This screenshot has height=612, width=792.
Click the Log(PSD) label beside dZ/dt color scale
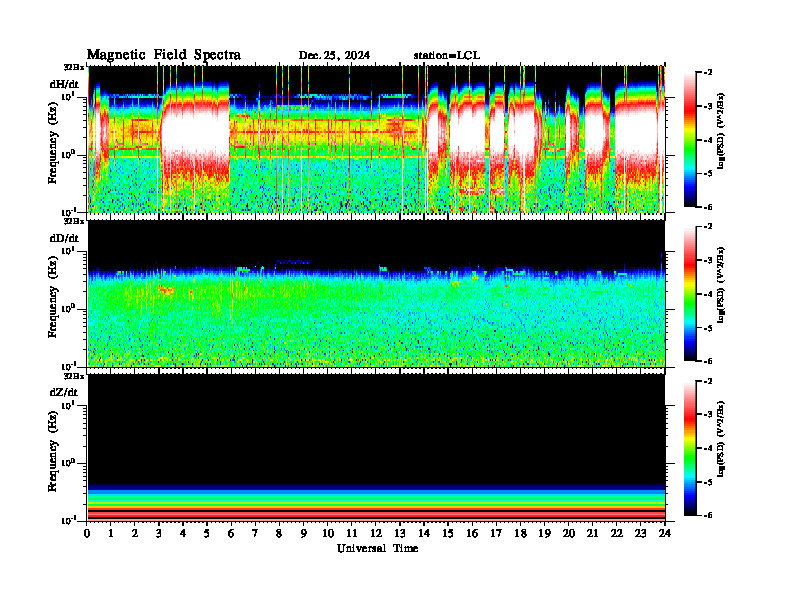(x=721, y=439)
